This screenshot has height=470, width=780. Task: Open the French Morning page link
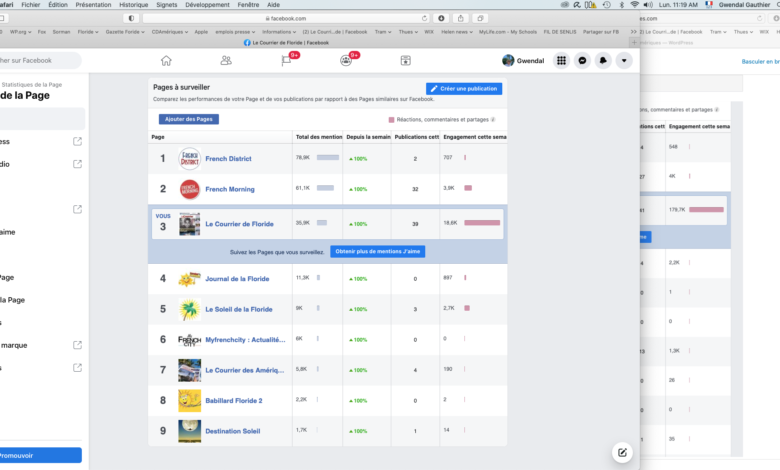pos(230,189)
